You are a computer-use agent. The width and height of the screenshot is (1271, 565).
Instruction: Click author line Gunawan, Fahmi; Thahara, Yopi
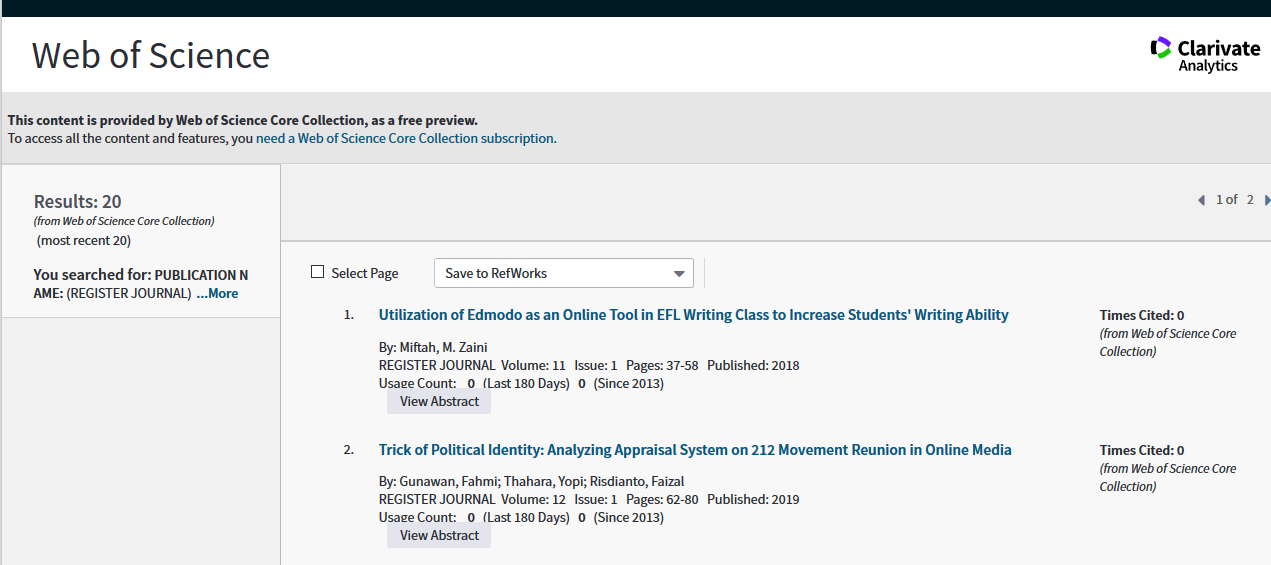pyautogui.click(x=531, y=481)
